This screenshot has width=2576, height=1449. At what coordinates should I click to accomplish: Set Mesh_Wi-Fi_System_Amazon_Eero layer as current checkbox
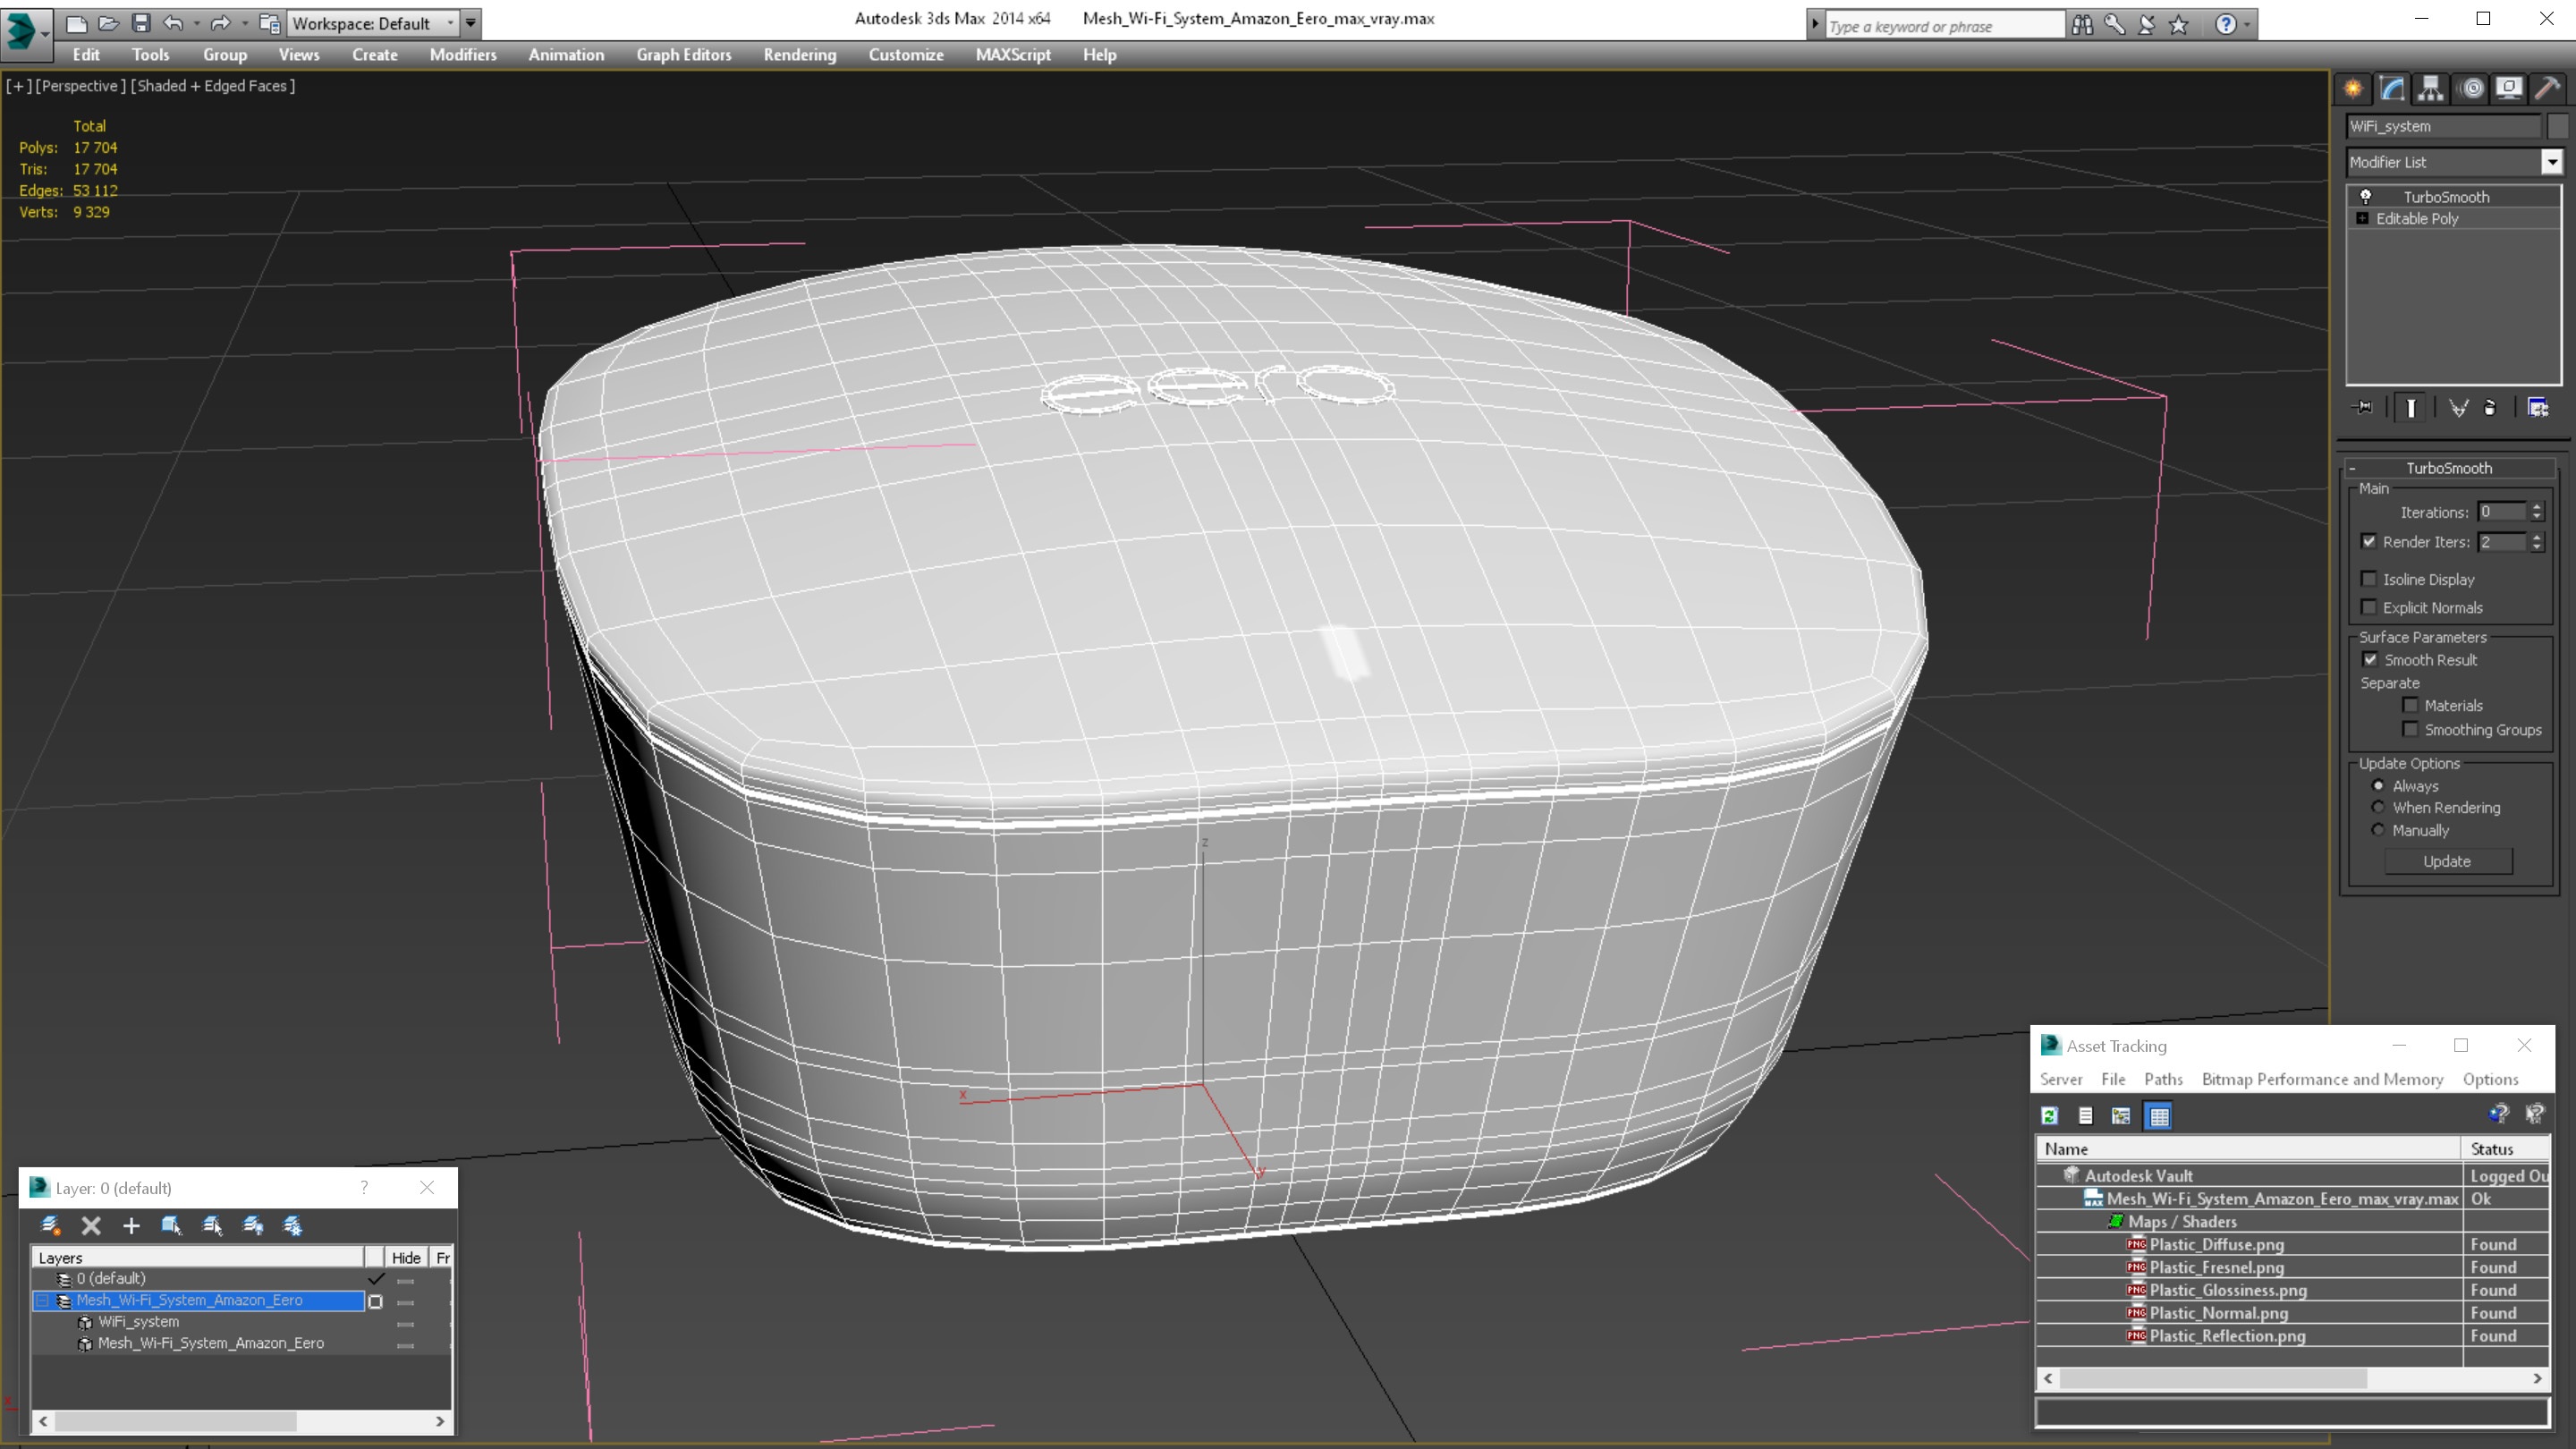(x=375, y=1301)
